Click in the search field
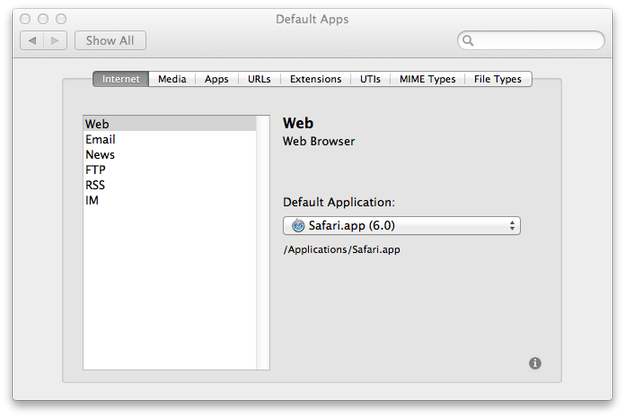This screenshot has width=625, height=418. tap(531, 40)
